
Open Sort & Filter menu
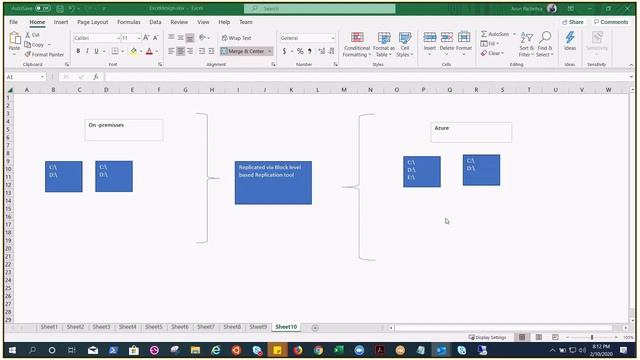[x=527, y=44]
